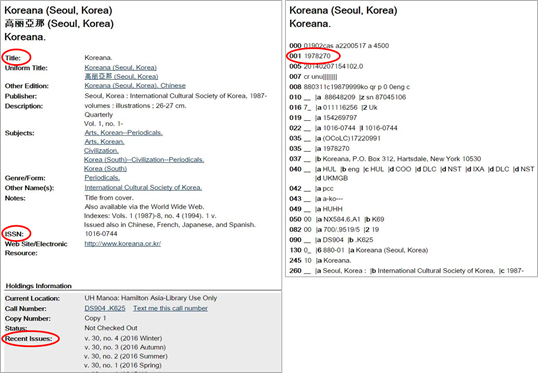Open the Civilization subject link
Image resolution: width=538 pixels, height=373 pixels.
pyautogui.click(x=102, y=150)
